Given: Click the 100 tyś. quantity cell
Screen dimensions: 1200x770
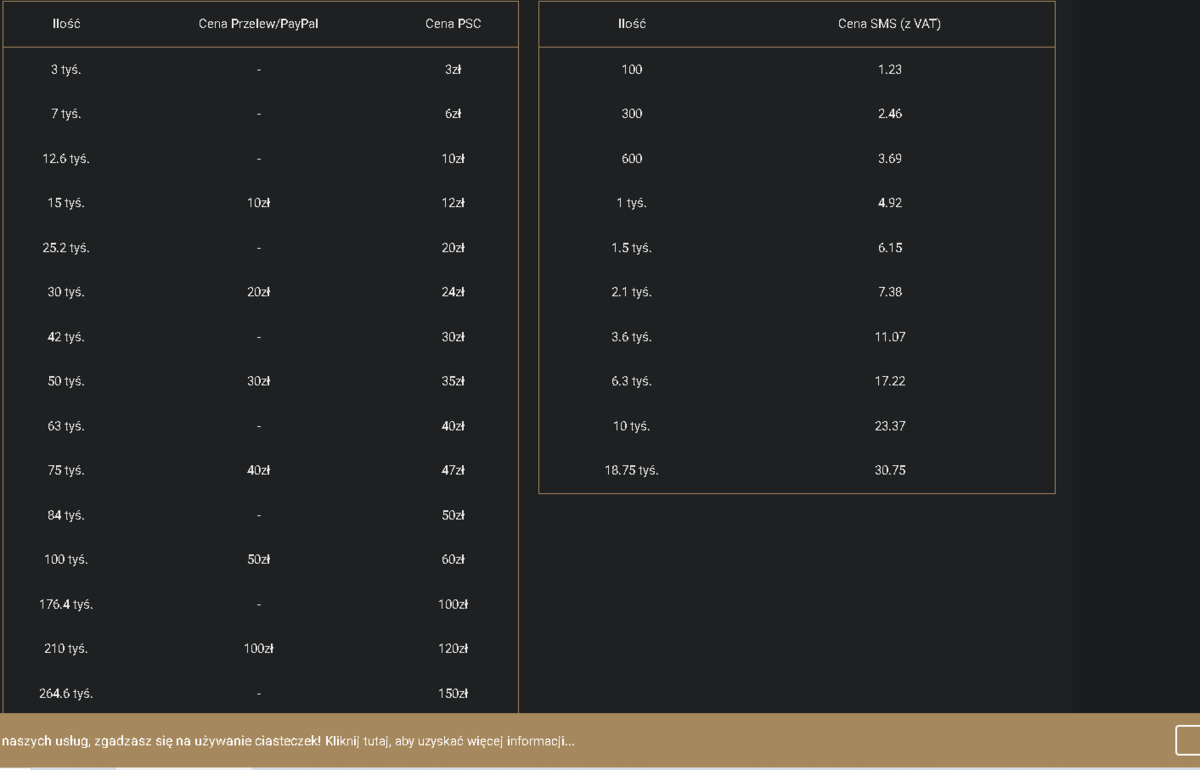Looking at the screenshot, I should [x=66, y=559].
